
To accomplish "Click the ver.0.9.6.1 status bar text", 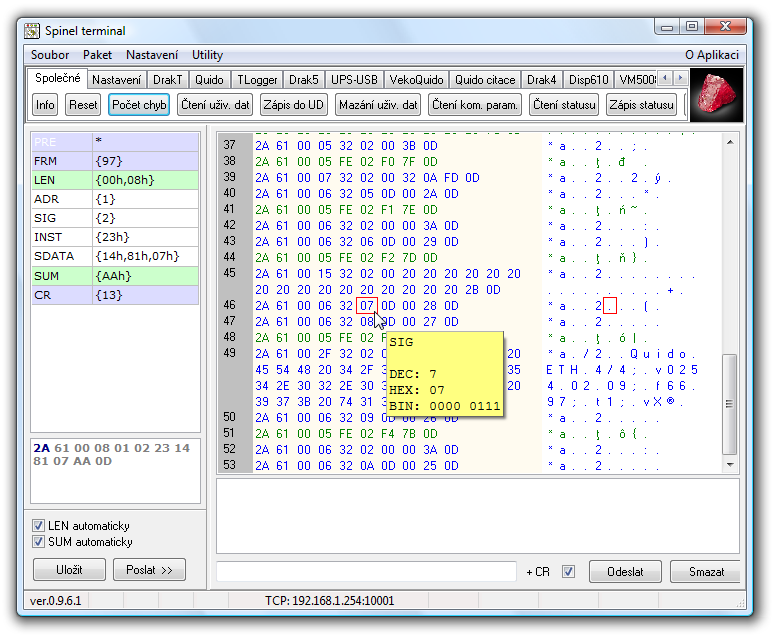I will [x=55, y=601].
